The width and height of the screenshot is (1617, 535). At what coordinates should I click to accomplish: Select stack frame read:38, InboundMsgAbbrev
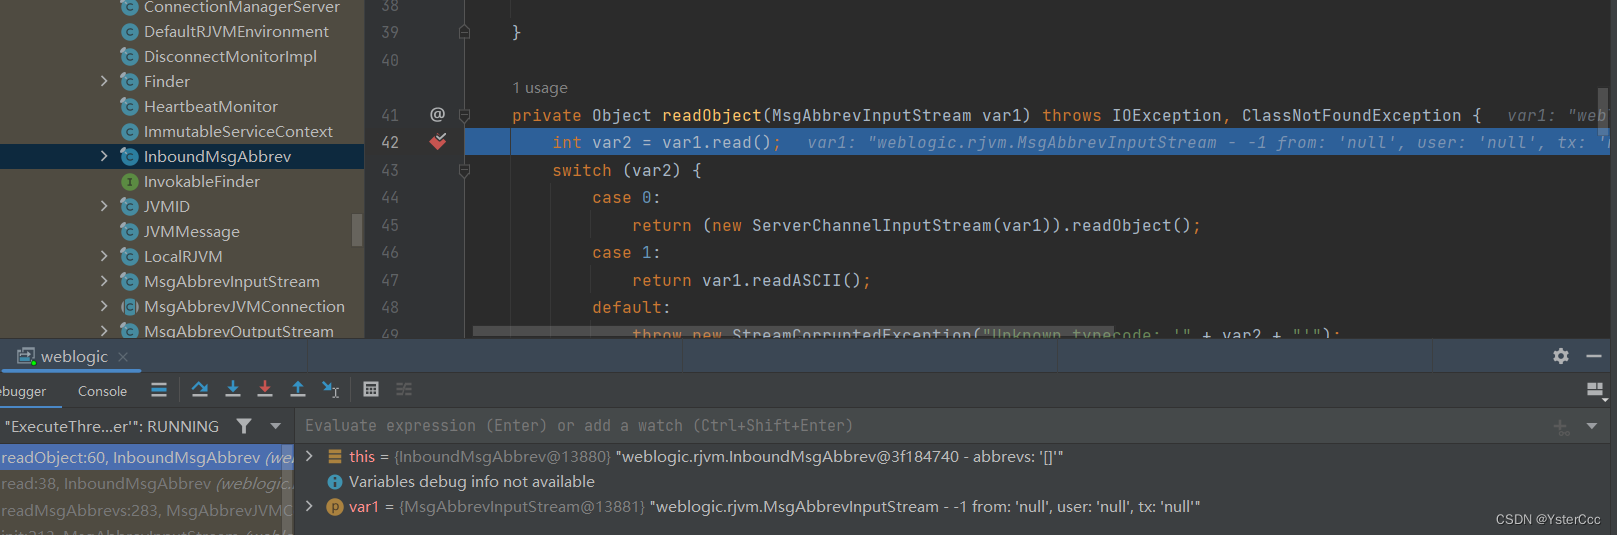[147, 483]
